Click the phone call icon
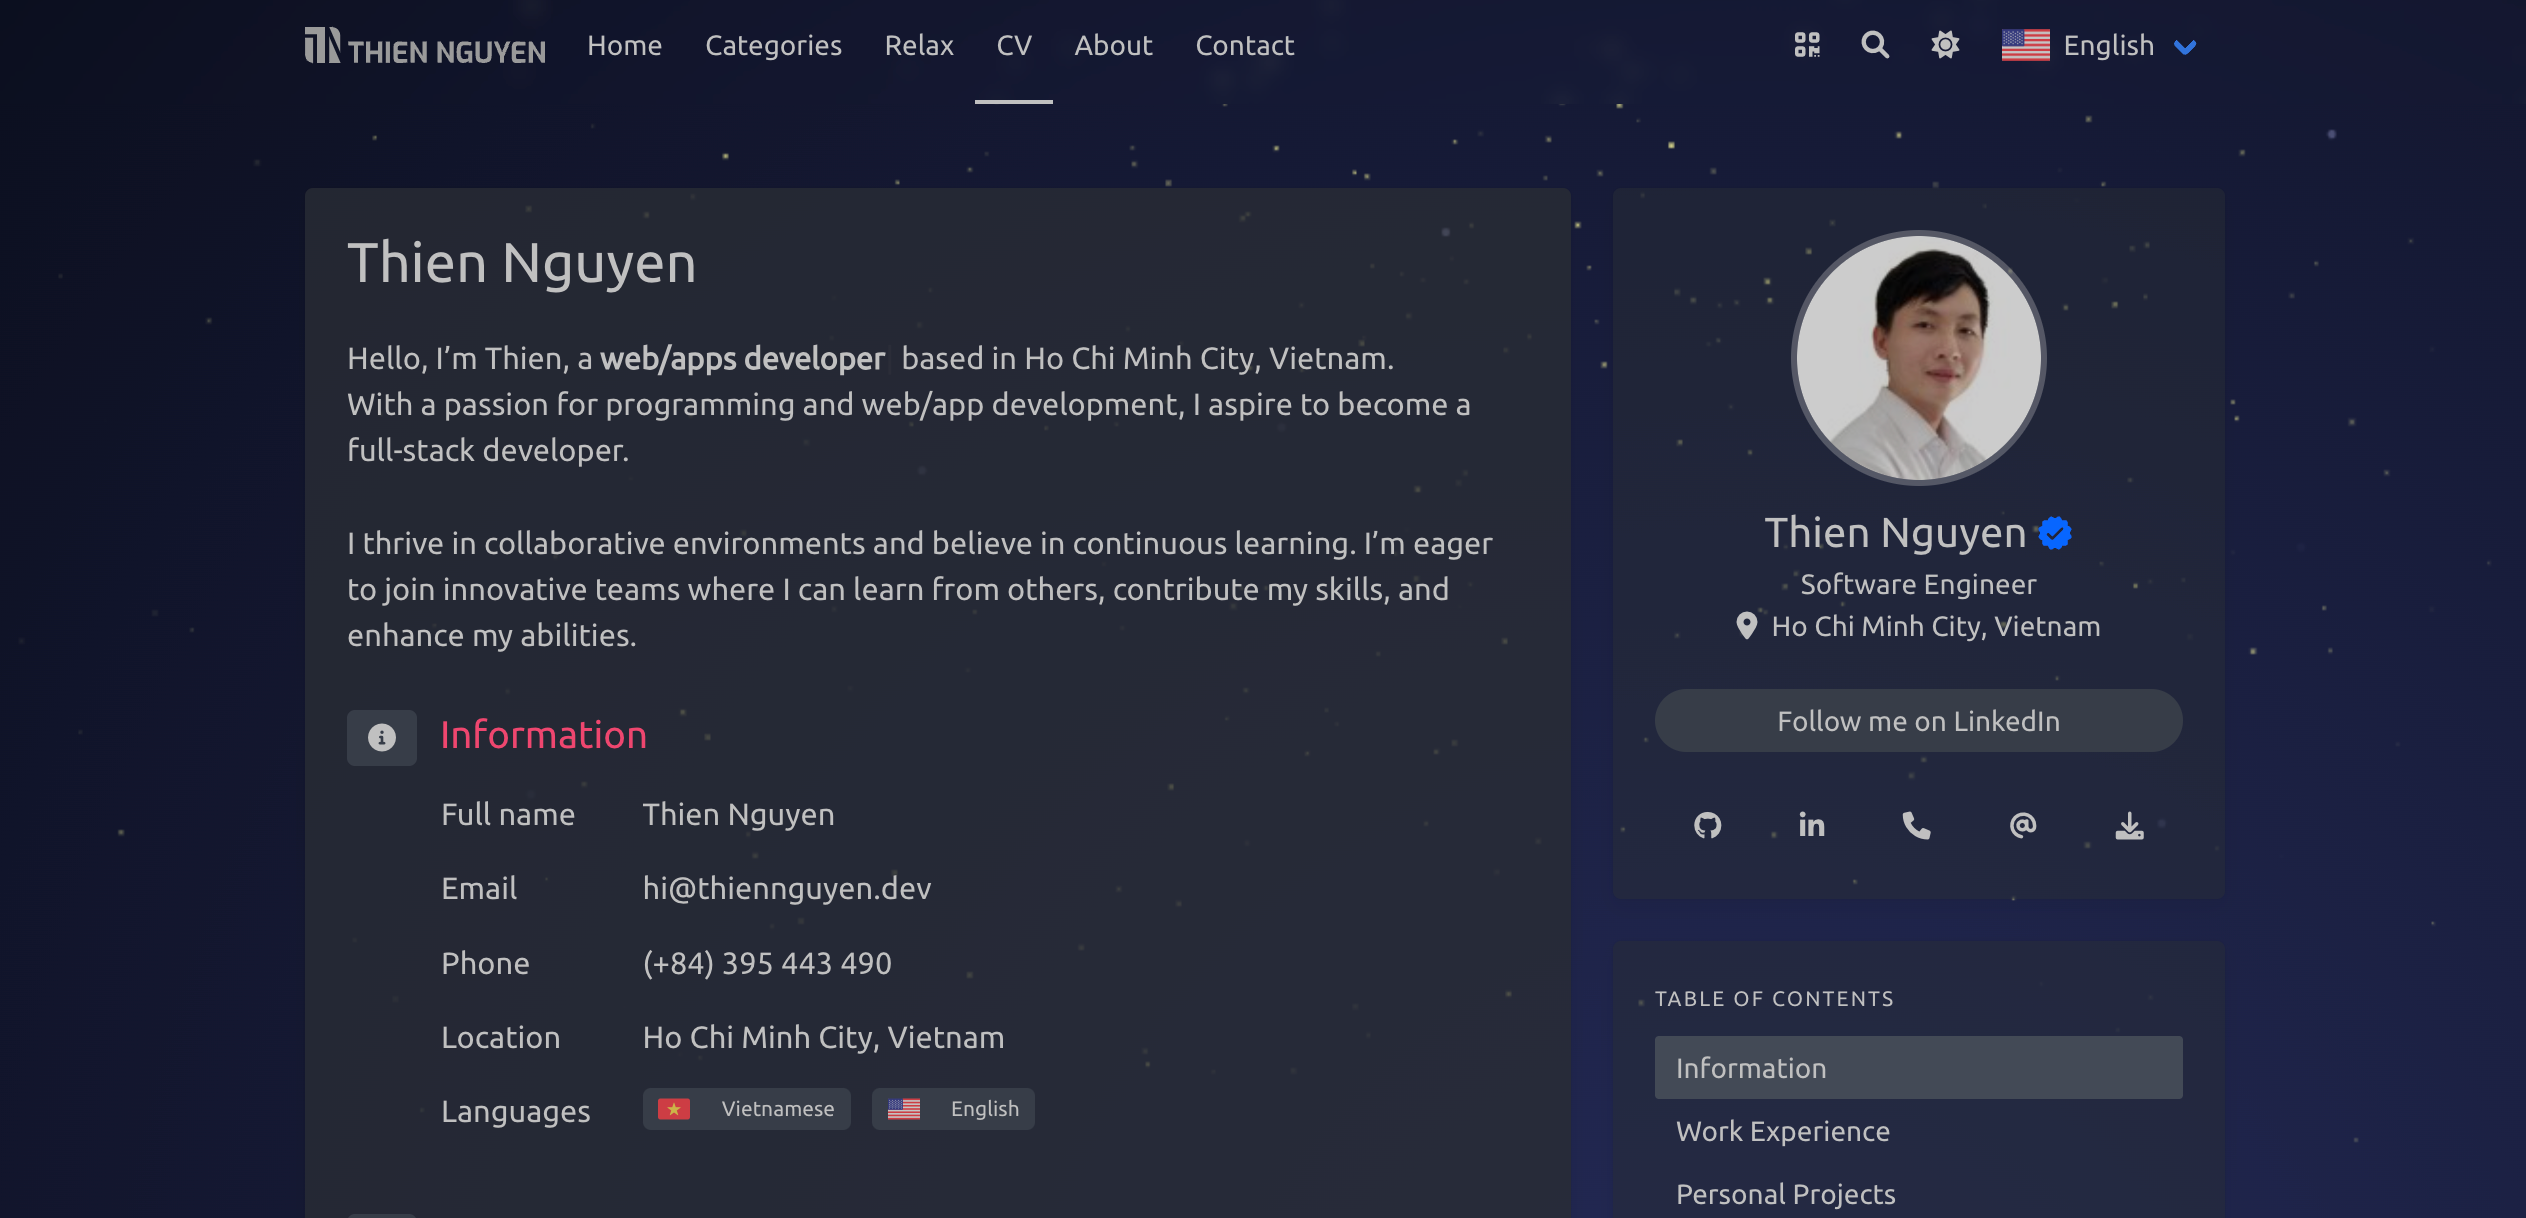The width and height of the screenshot is (2526, 1218). 1916,825
